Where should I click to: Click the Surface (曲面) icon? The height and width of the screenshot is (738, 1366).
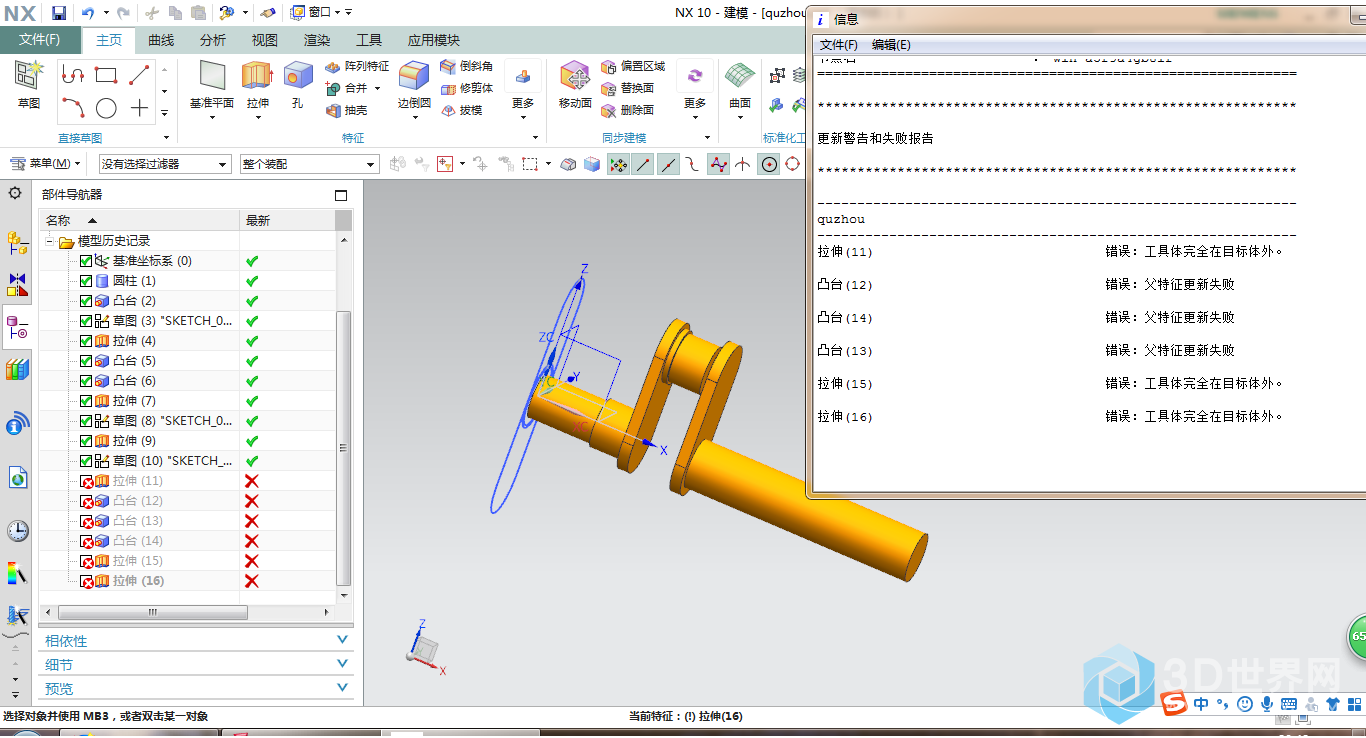pos(740,76)
